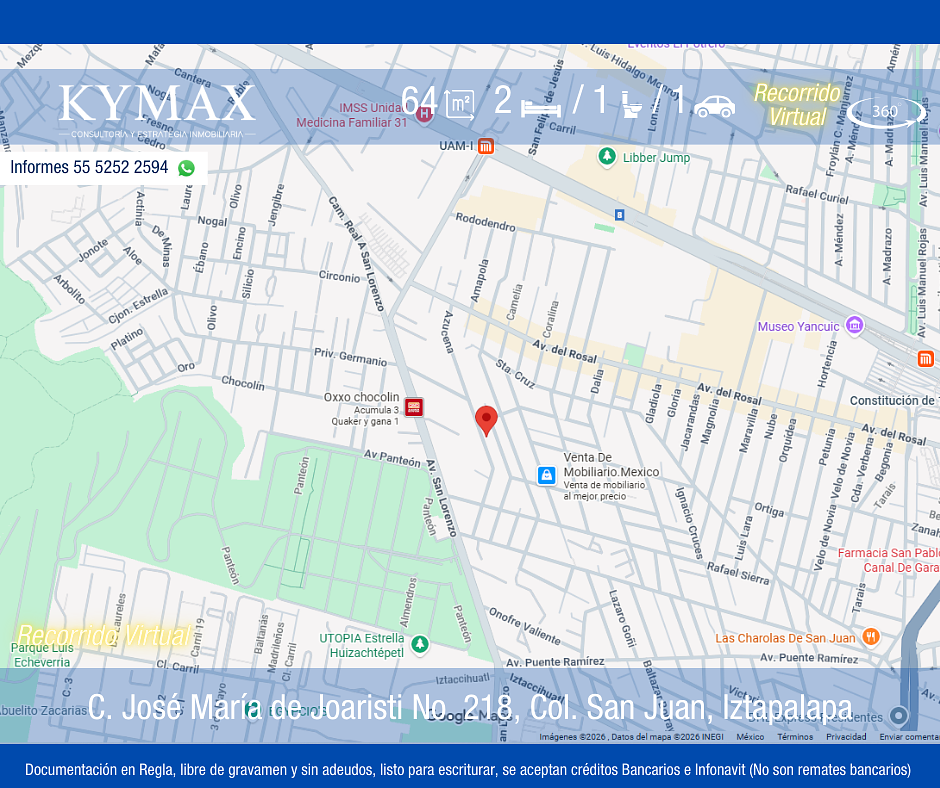
Task: Click the Recorrido Virtual label at bottom left
Action: 103,635
